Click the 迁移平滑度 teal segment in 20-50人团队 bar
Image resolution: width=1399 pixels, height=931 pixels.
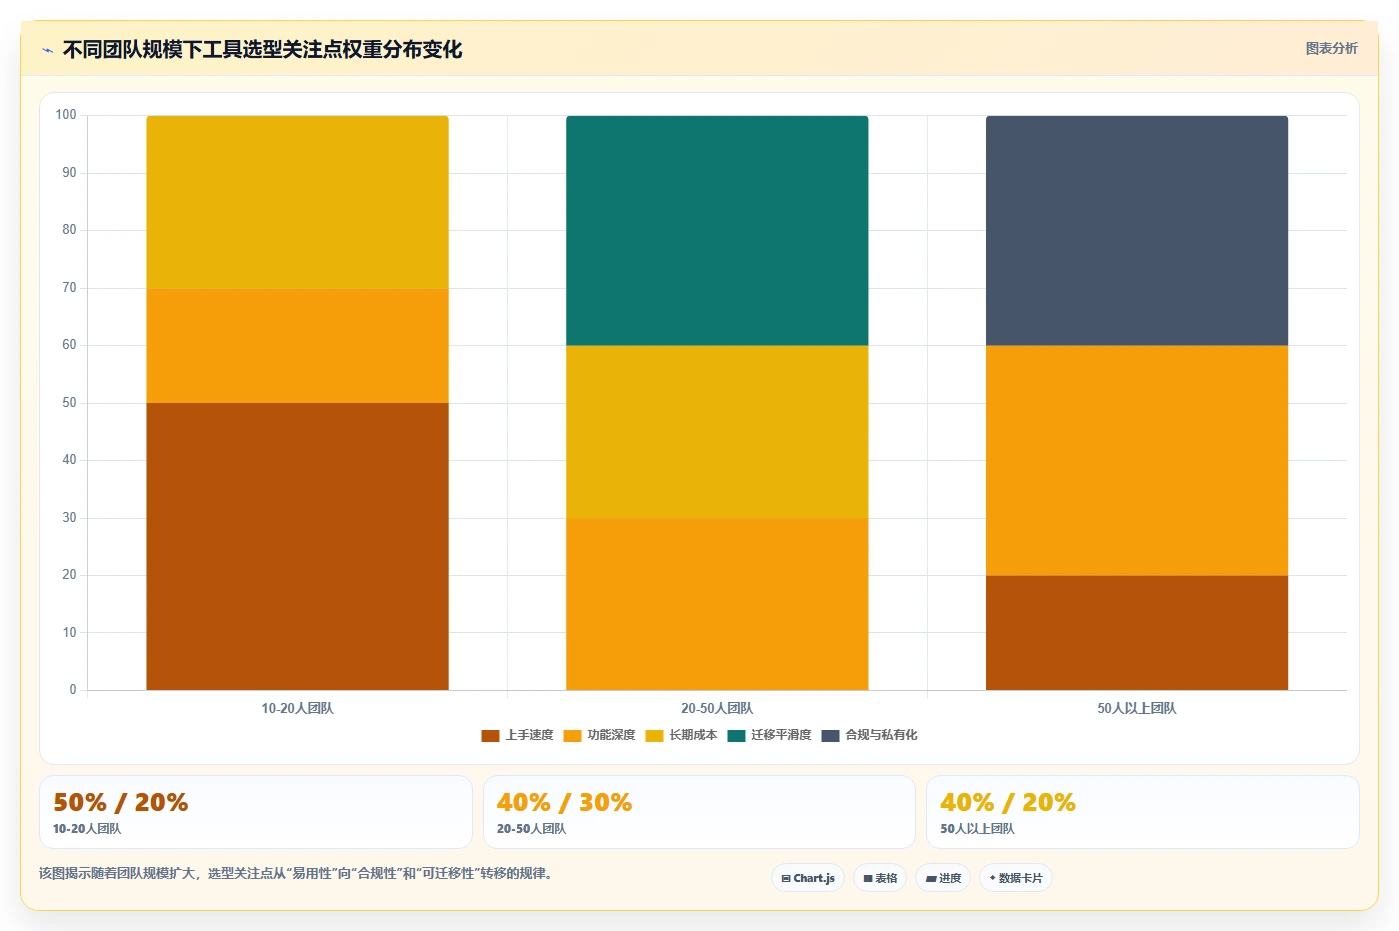click(717, 231)
